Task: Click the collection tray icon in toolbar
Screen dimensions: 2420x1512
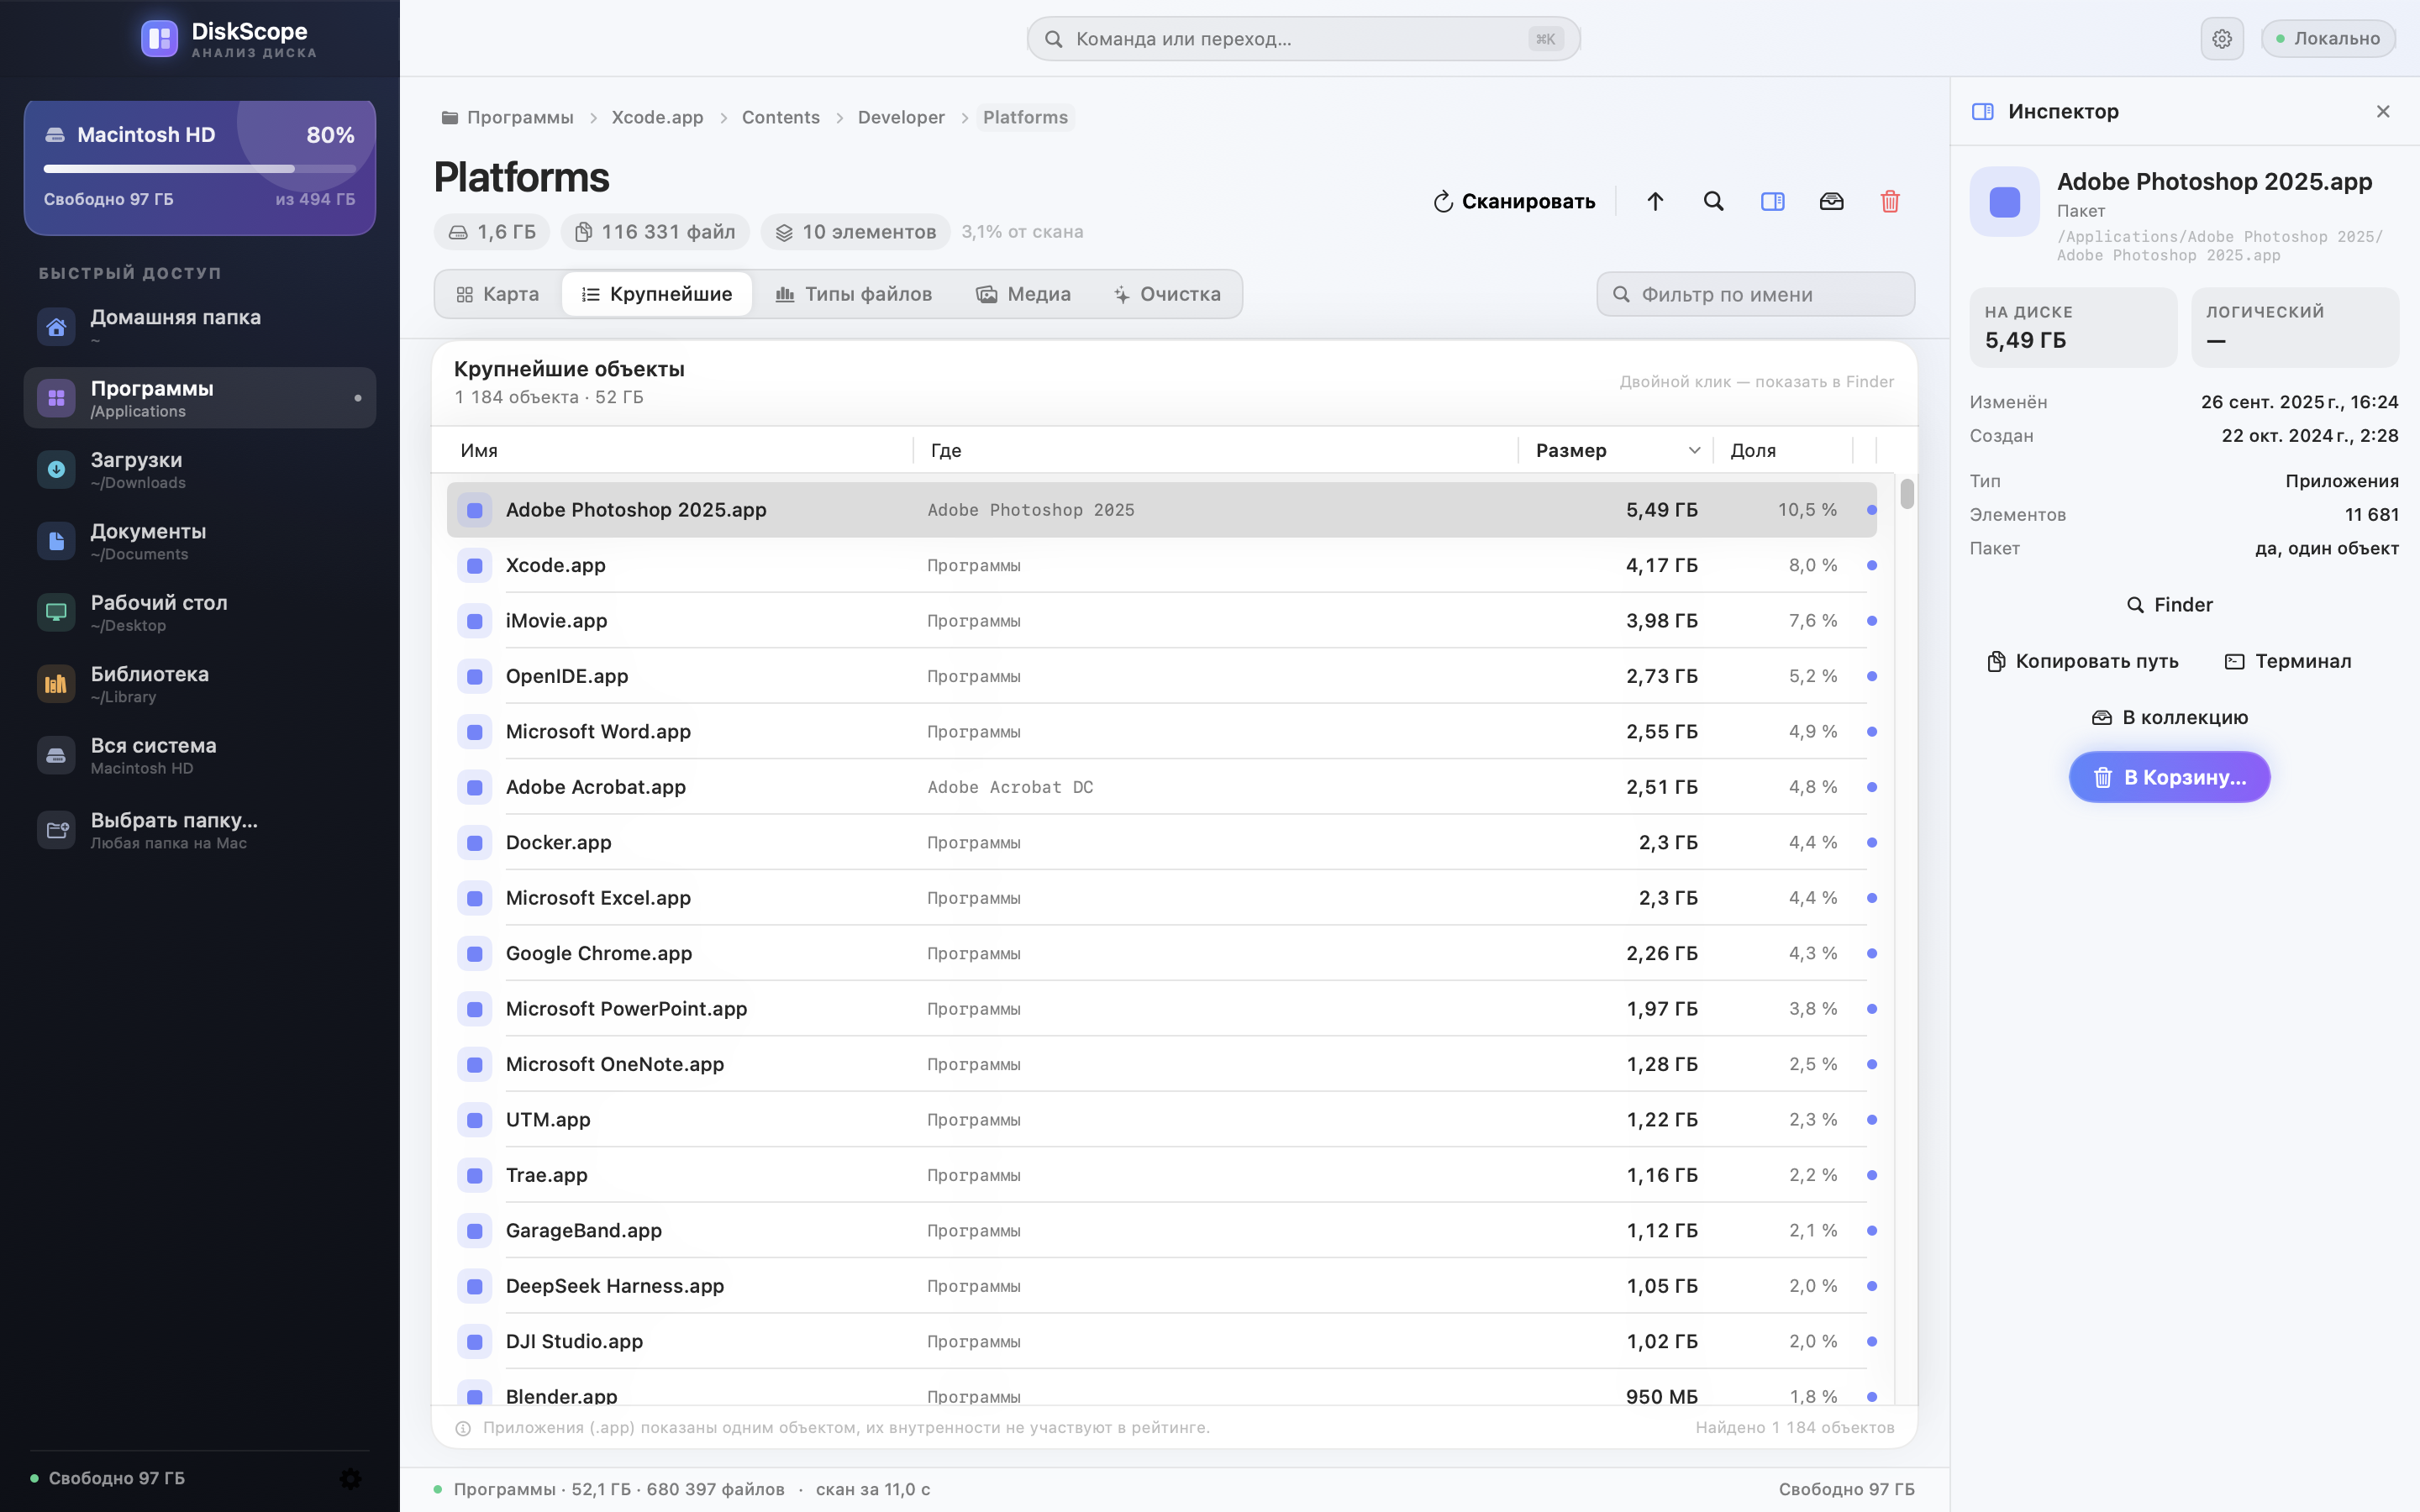Action: (1831, 201)
